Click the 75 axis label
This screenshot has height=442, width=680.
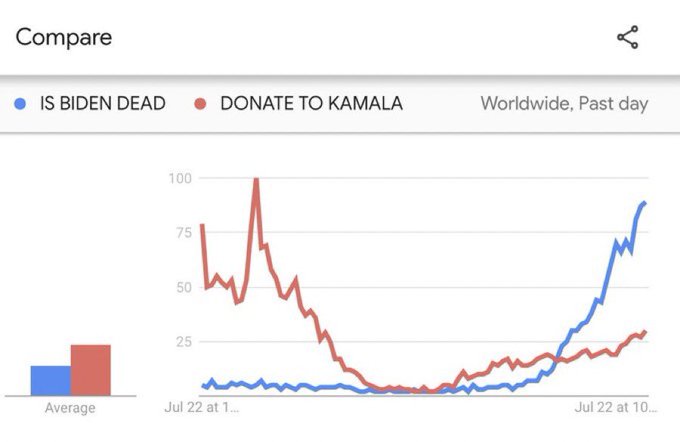[x=183, y=232]
